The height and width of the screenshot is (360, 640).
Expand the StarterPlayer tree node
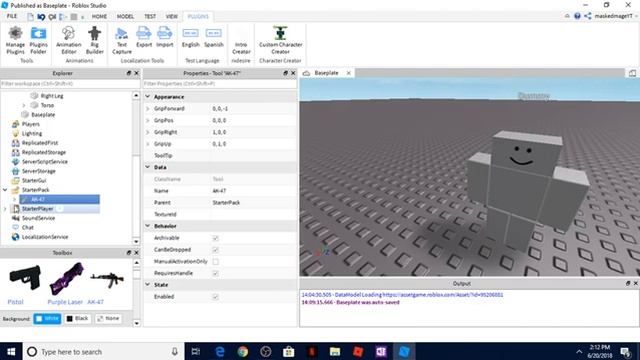coord(5,209)
